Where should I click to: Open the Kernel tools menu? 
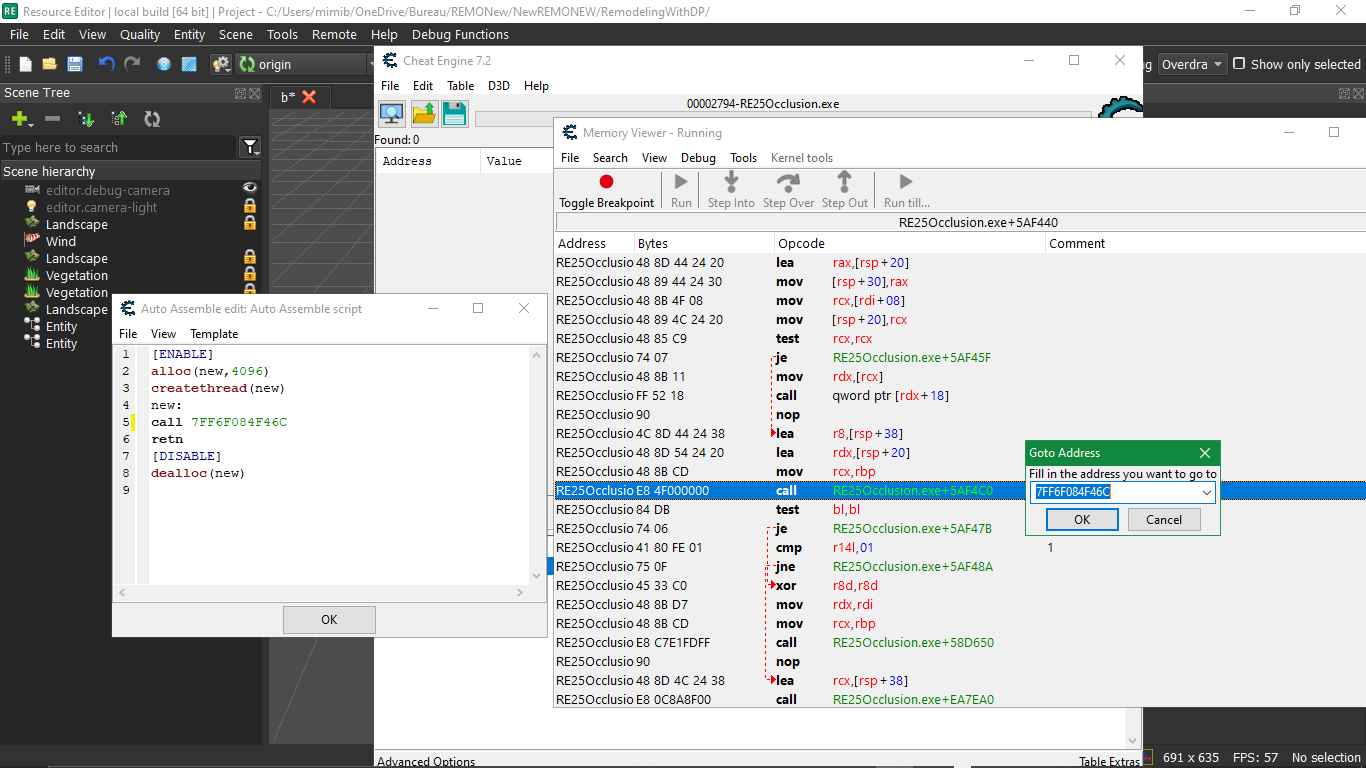pos(801,158)
